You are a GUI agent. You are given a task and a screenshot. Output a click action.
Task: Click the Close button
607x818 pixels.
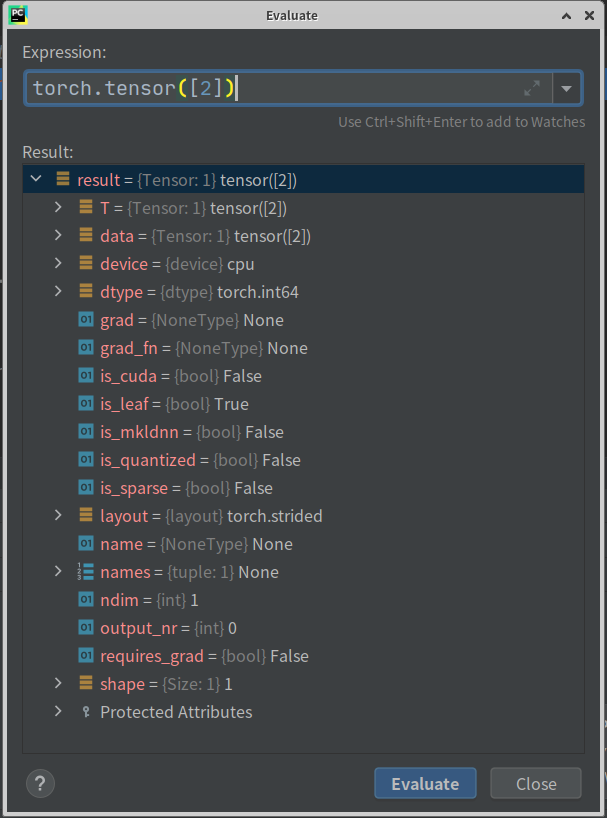pyautogui.click(x=536, y=783)
